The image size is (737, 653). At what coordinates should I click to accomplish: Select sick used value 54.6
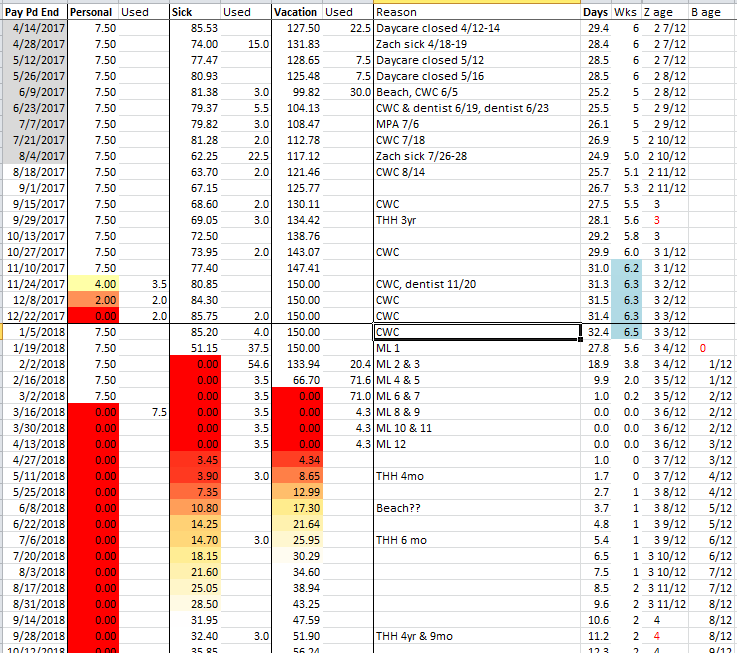246,364
